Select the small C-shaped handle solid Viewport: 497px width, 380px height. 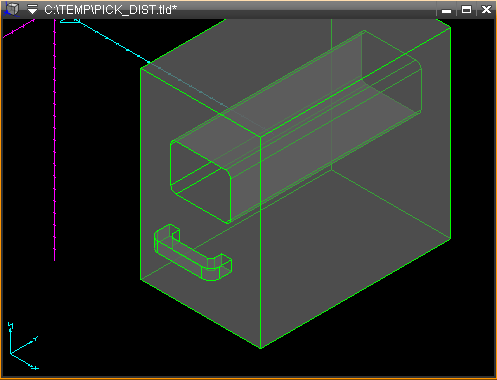193,253
